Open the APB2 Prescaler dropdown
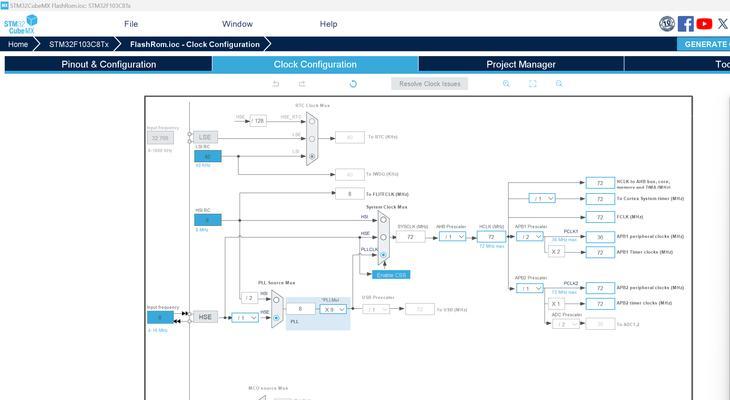The image size is (730, 400). pos(529,288)
